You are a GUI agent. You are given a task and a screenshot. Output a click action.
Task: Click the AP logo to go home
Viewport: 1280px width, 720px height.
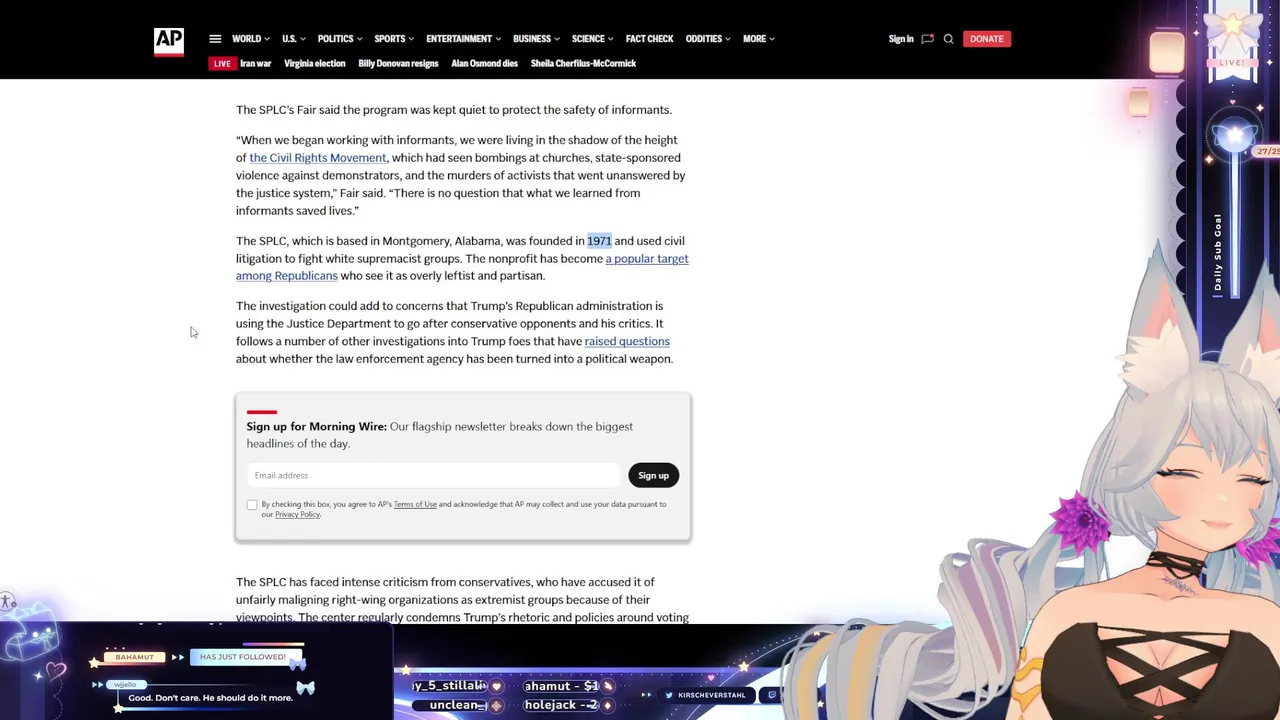tap(168, 41)
